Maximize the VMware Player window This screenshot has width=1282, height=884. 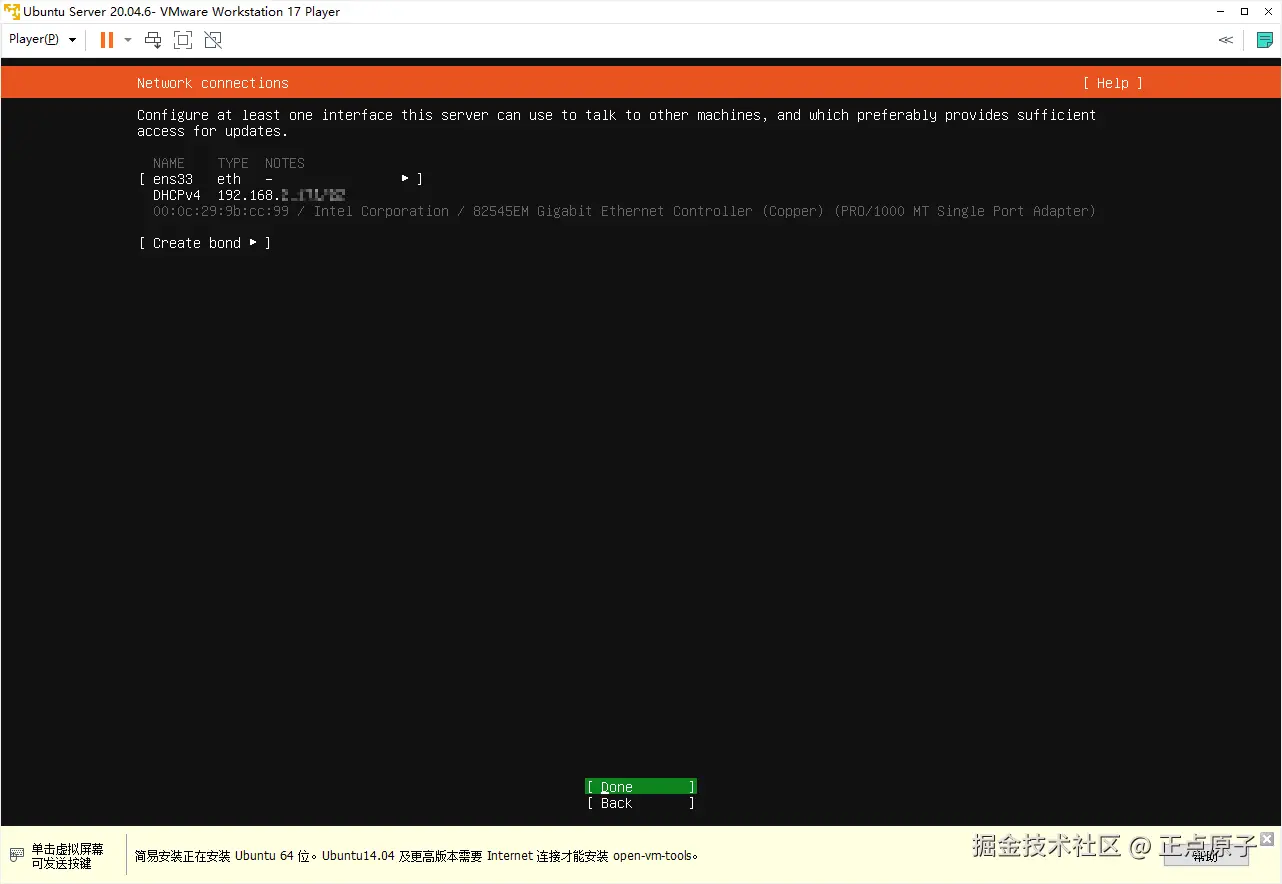(1244, 12)
